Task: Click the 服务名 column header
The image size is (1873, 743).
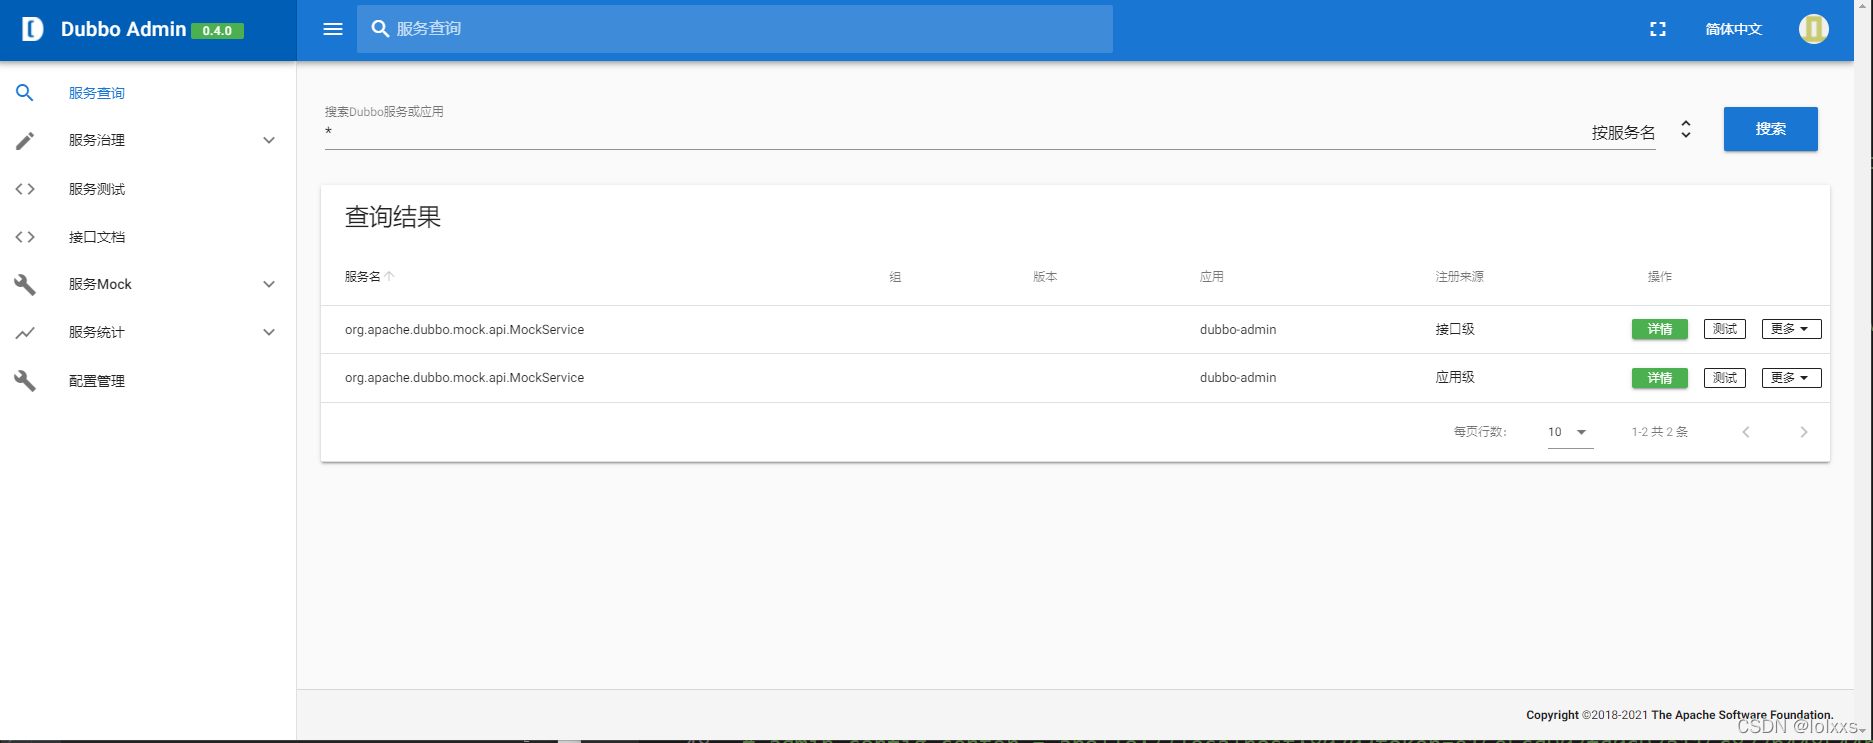Action: tap(363, 277)
